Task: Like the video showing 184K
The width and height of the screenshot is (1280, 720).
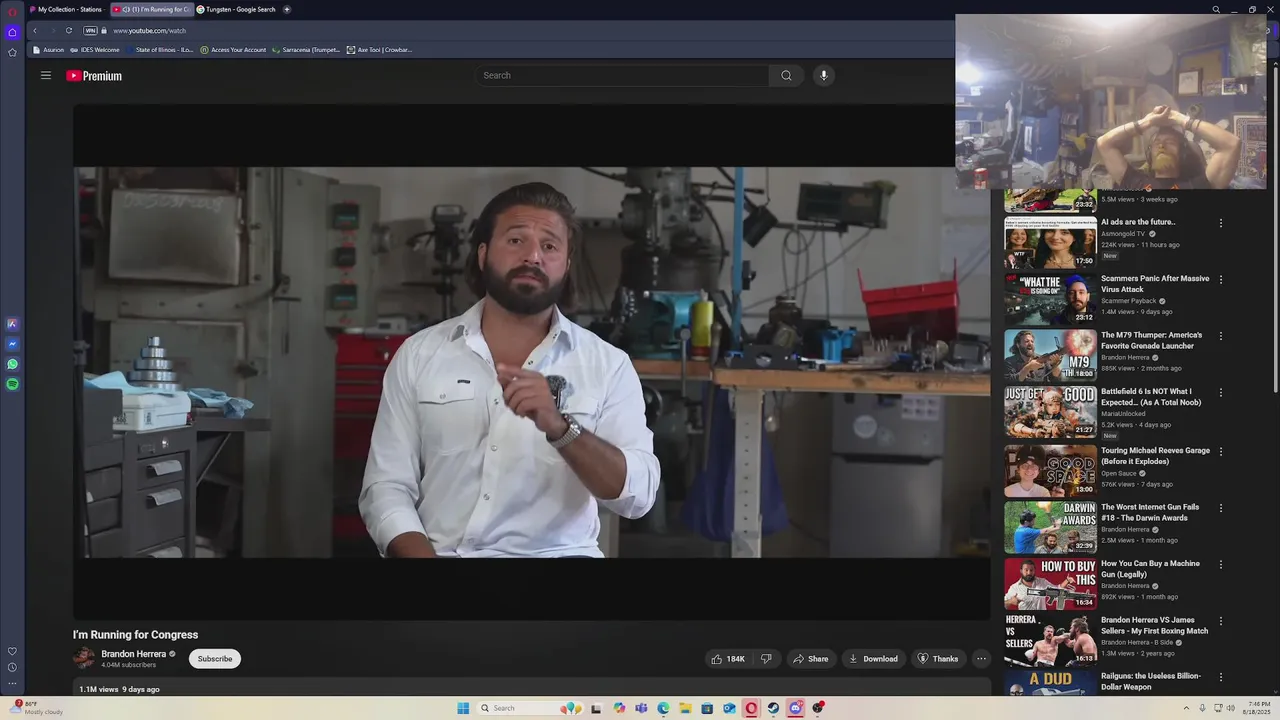Action: 728,659
